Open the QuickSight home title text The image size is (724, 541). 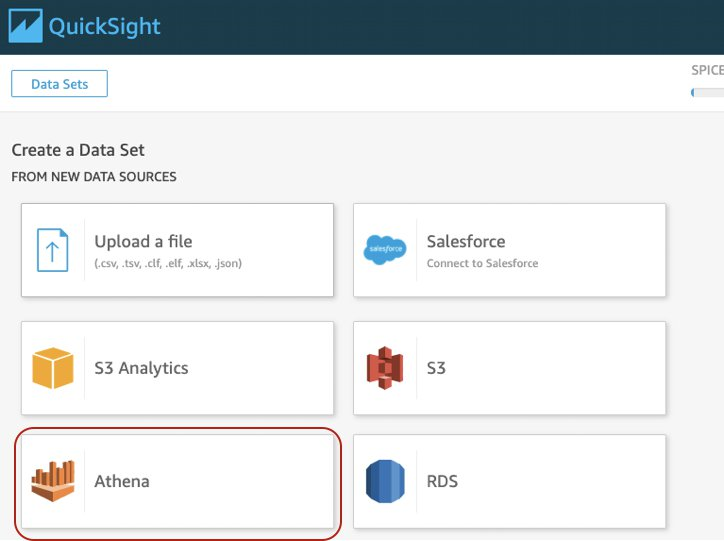pos(104,27)
